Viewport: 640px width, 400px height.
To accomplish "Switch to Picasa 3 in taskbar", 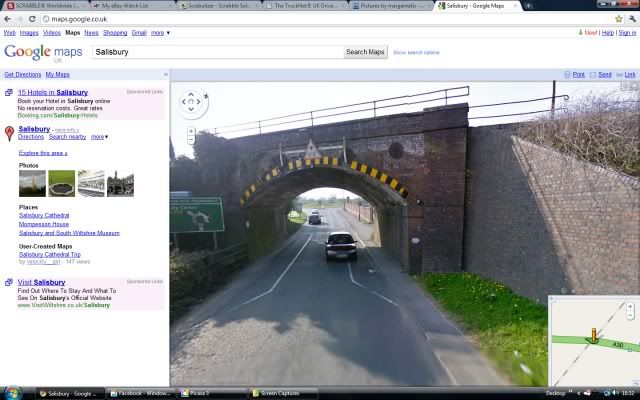I will [x=212, y=393].
